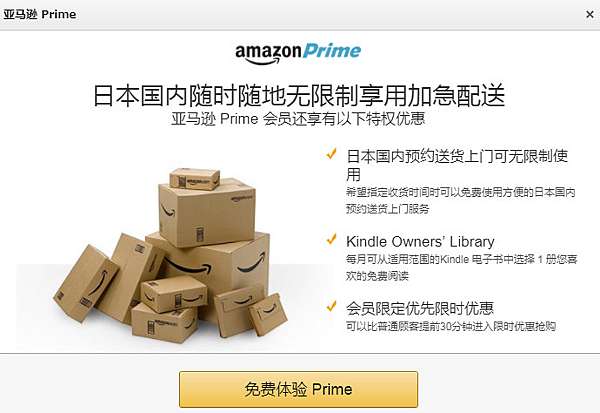Close the 亚马逊 Prime dialog with X

(590, 15)
